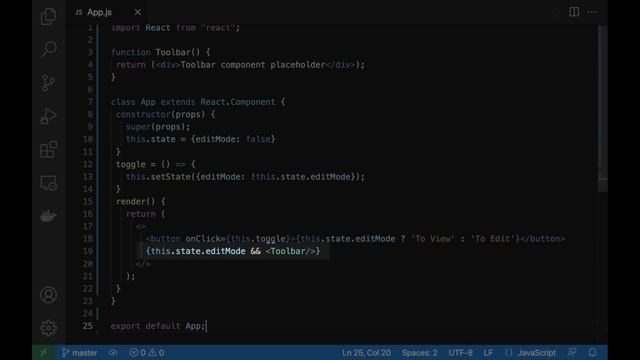The image size is (640, 360).
Task: Open the Run and Debug view
Action: (49, 116)
